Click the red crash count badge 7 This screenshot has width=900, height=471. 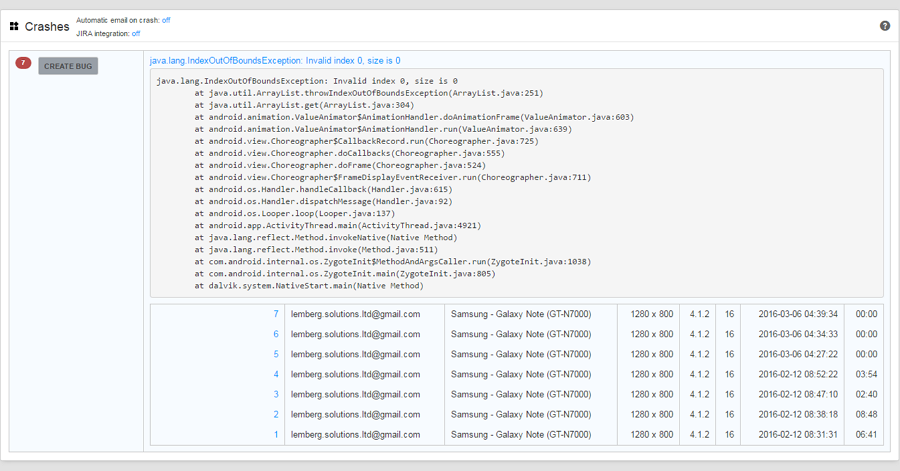click(23, 63)
